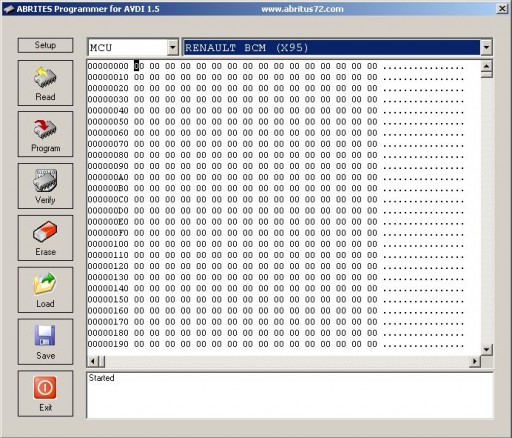Click the Verify chip icon button
Viewport: 512px width, 438px height.
(45, 186)
